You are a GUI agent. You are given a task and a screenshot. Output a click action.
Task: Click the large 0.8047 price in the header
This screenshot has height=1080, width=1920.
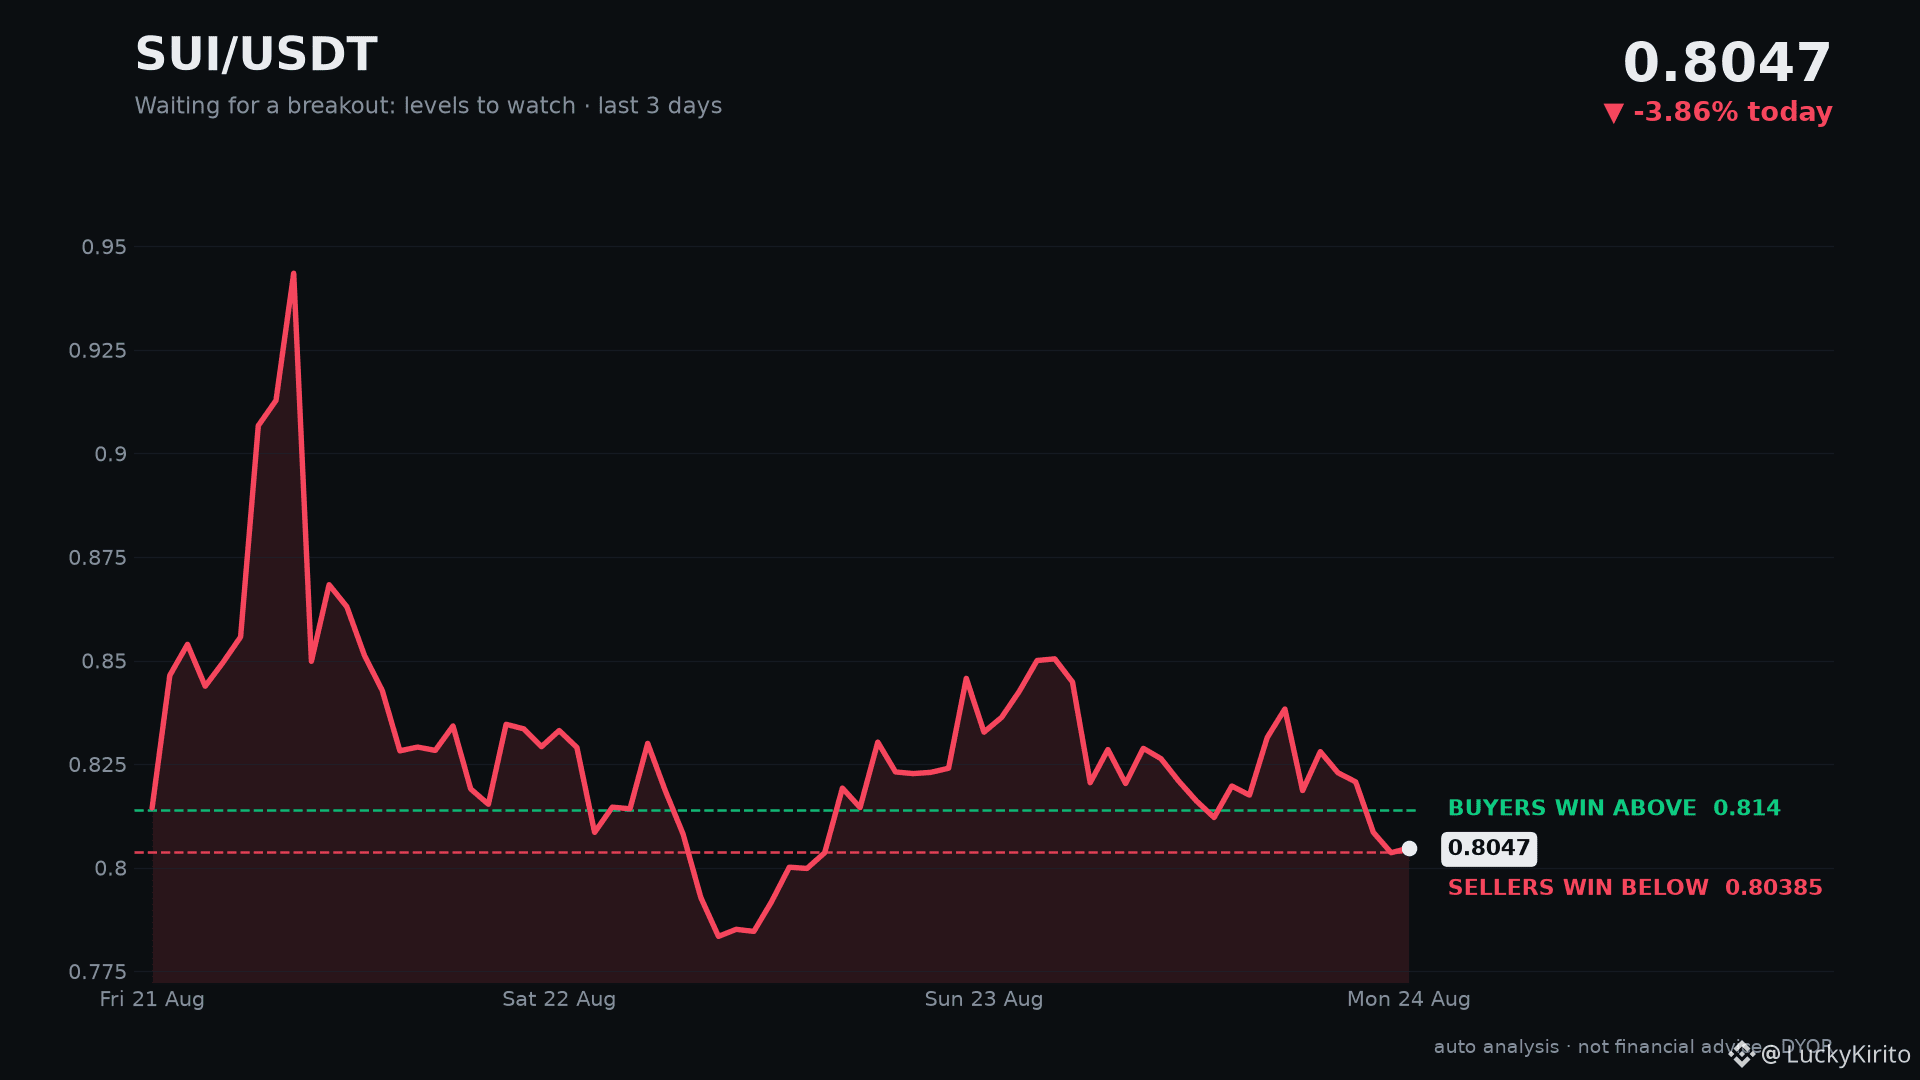click(x=1727, y=63)
